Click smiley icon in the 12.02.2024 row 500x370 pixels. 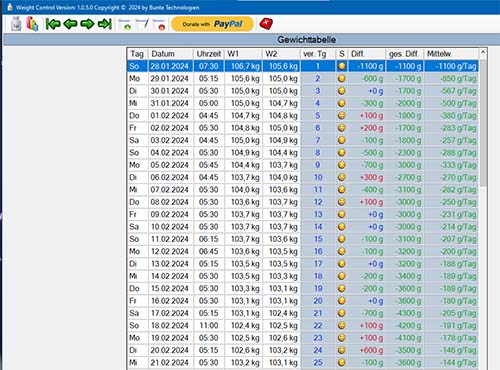coord(341,251)
